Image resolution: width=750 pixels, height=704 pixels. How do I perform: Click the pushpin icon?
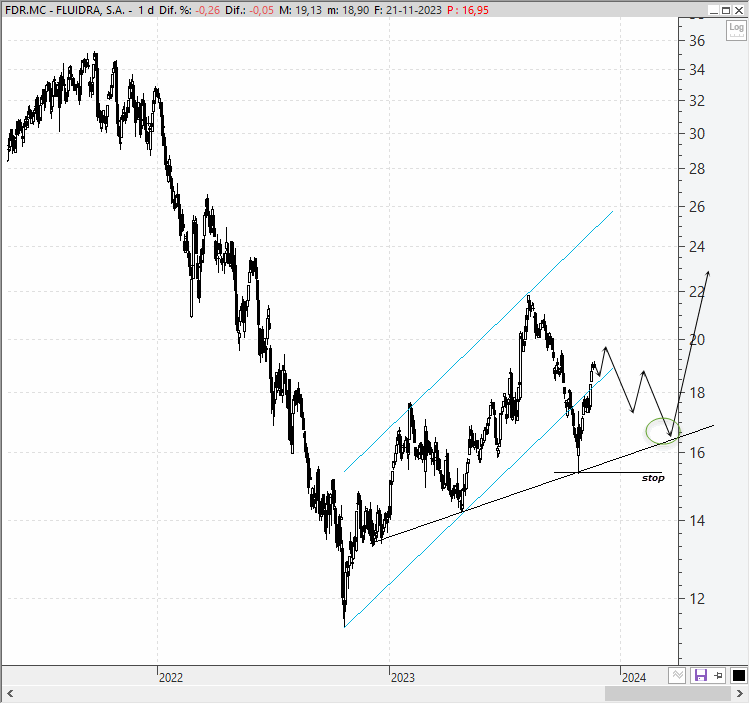(718, 675)
